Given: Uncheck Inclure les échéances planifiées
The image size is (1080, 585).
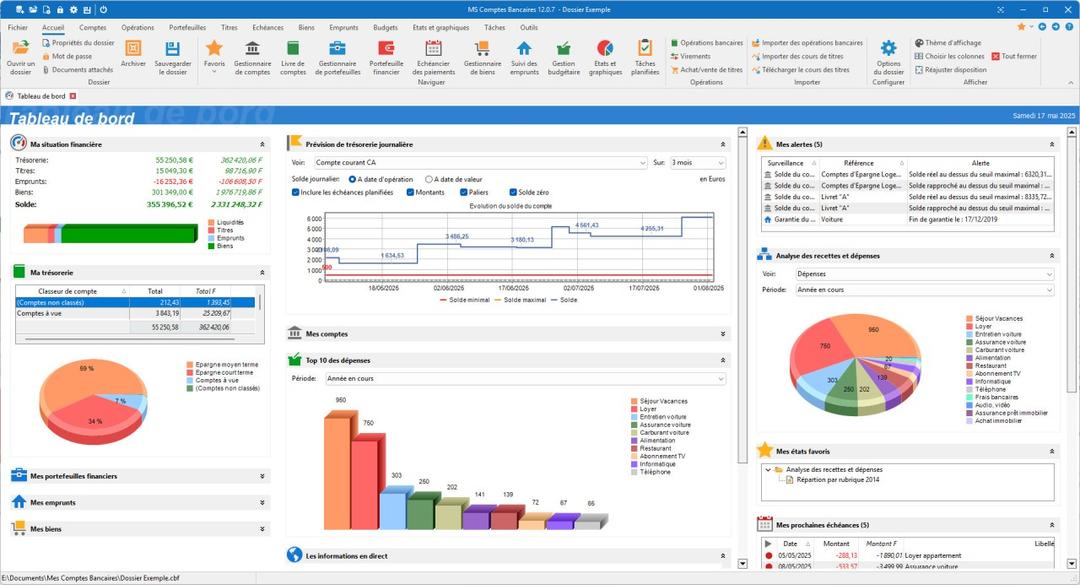Looking at the screenshot, I should tap(296, 192).
